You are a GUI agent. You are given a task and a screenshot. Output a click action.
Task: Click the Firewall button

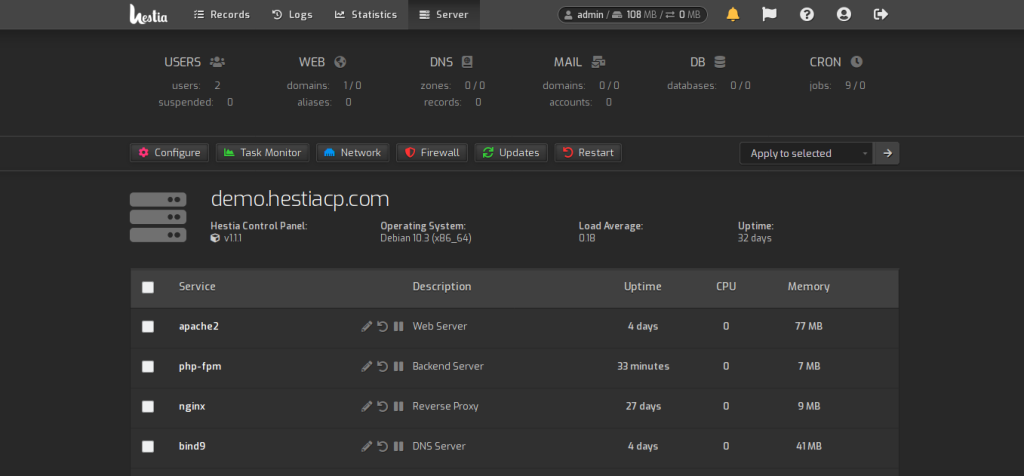click(432, 153)
